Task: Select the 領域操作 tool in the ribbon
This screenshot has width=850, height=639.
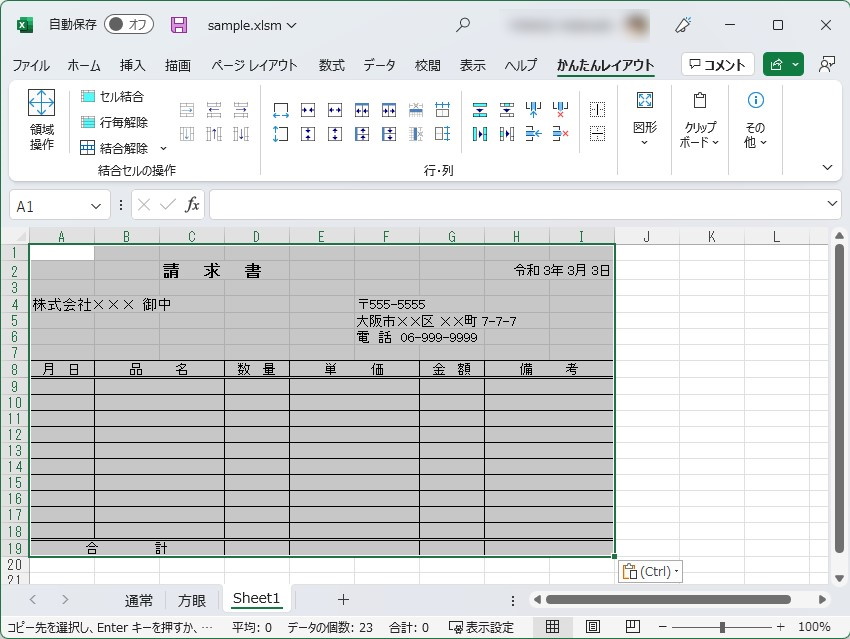Action: (x=41, y=119)
